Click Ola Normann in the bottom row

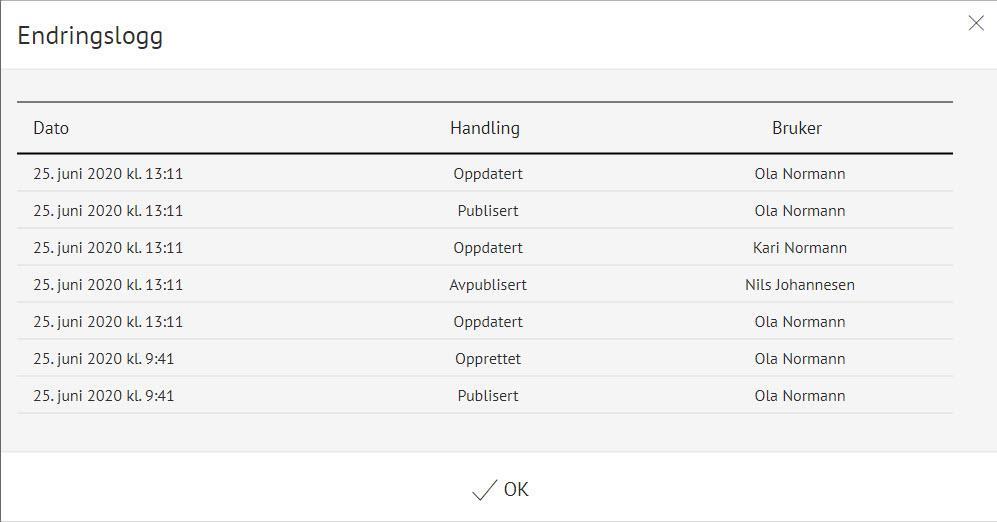click(800, 396)
